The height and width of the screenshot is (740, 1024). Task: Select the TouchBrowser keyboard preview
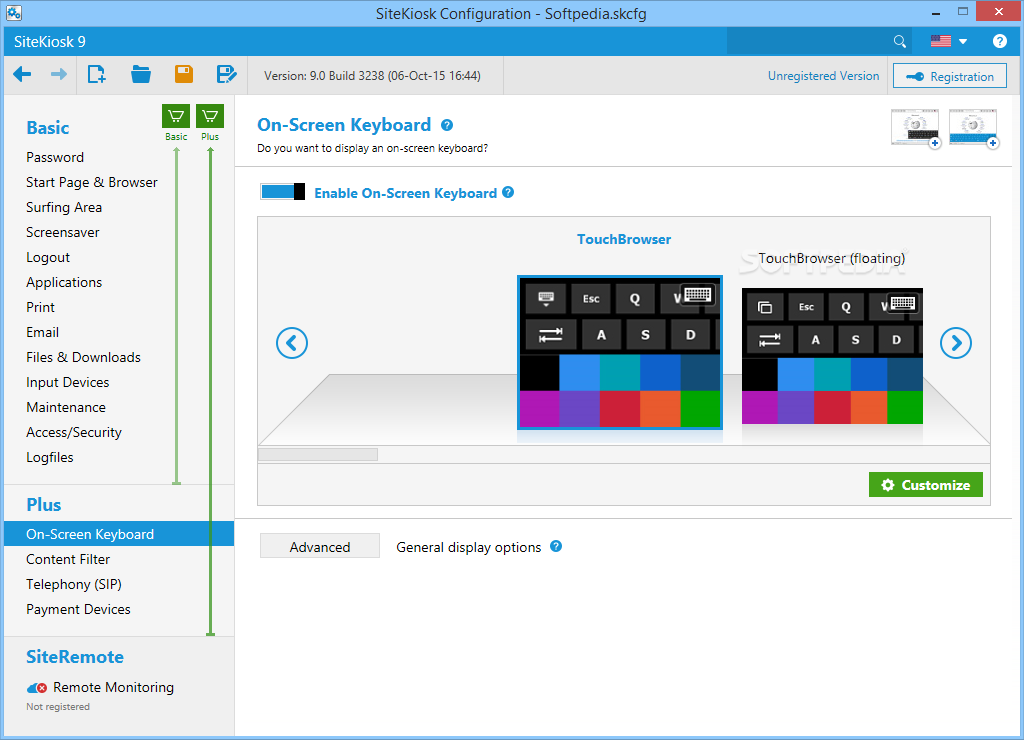(x=620, y=353)
